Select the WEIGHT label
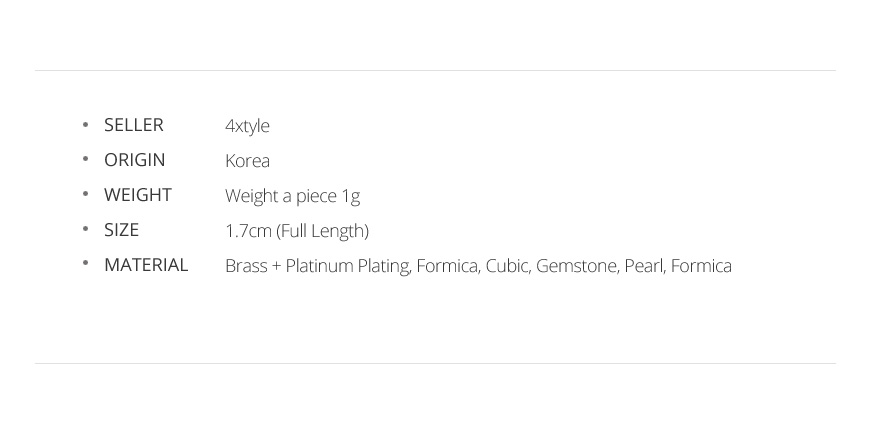The image size is (873, 437). 137,195
